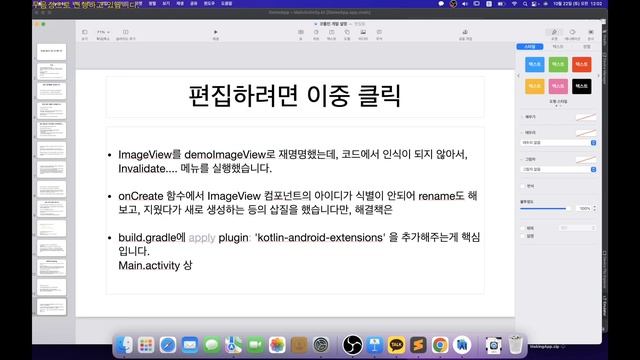Select the last highlighted slide thumbnail in navigator

coord(51,307)
